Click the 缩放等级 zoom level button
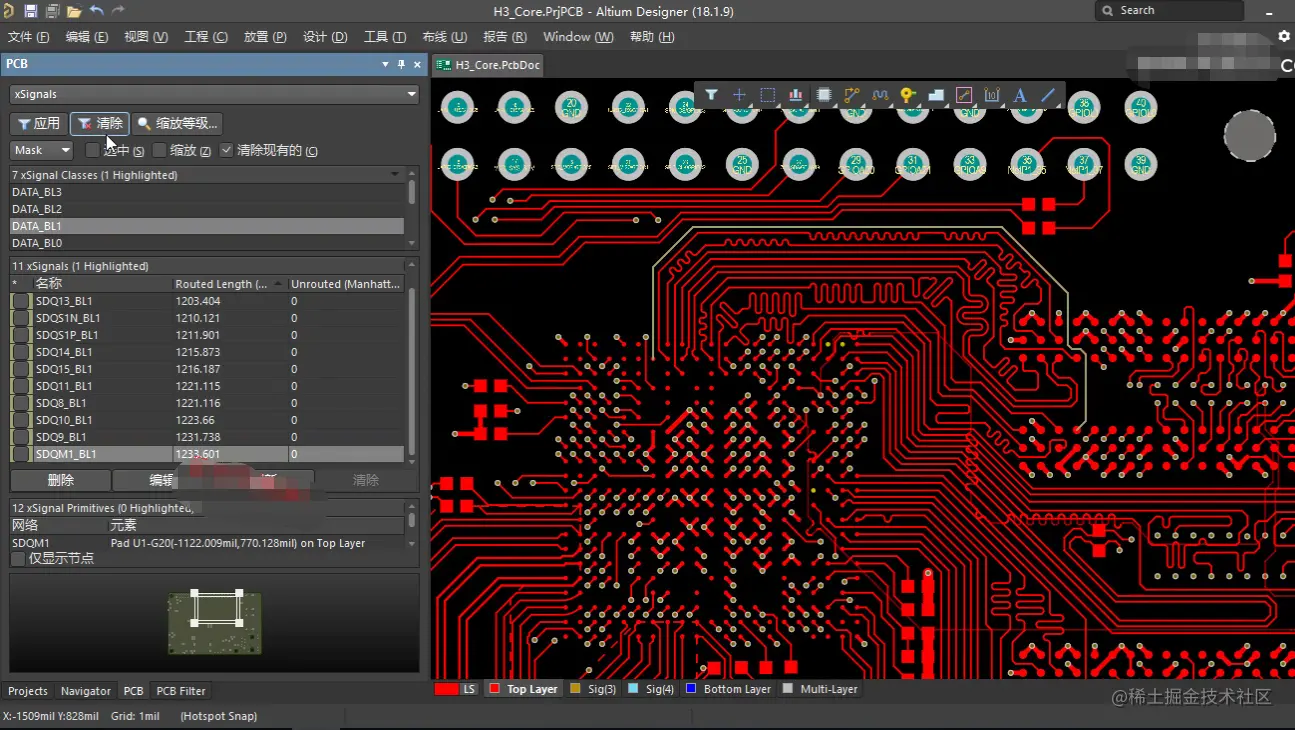1295x730 pixels. (x=177, y=123)
